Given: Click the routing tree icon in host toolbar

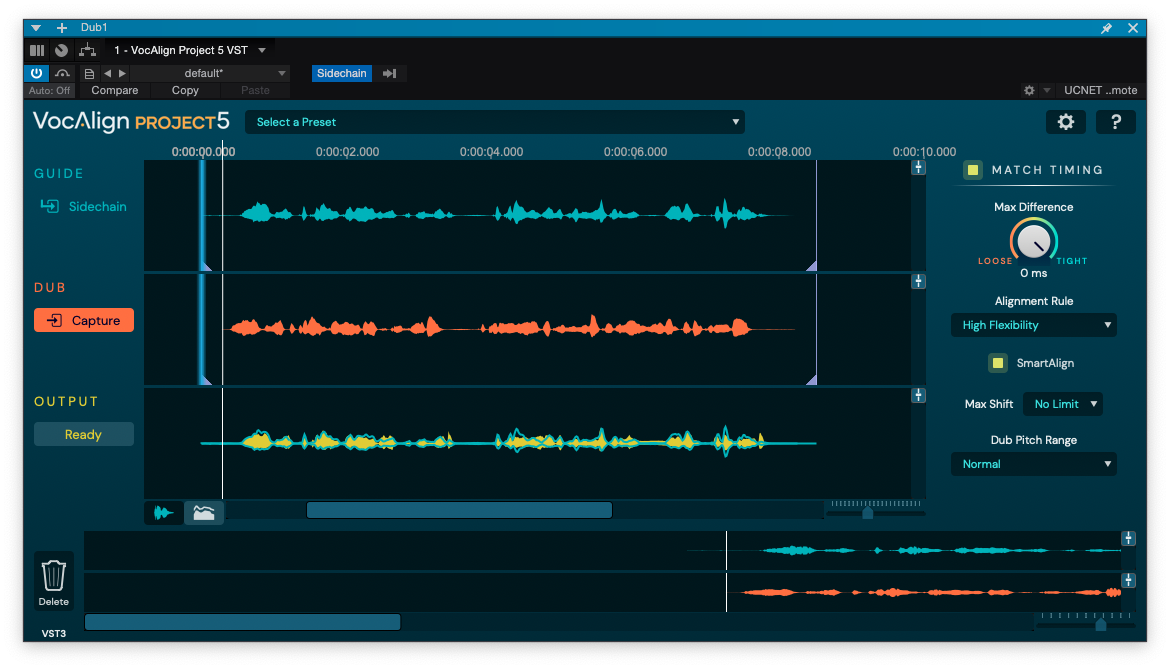Looking at the screenshot, I should click(87, 50).
